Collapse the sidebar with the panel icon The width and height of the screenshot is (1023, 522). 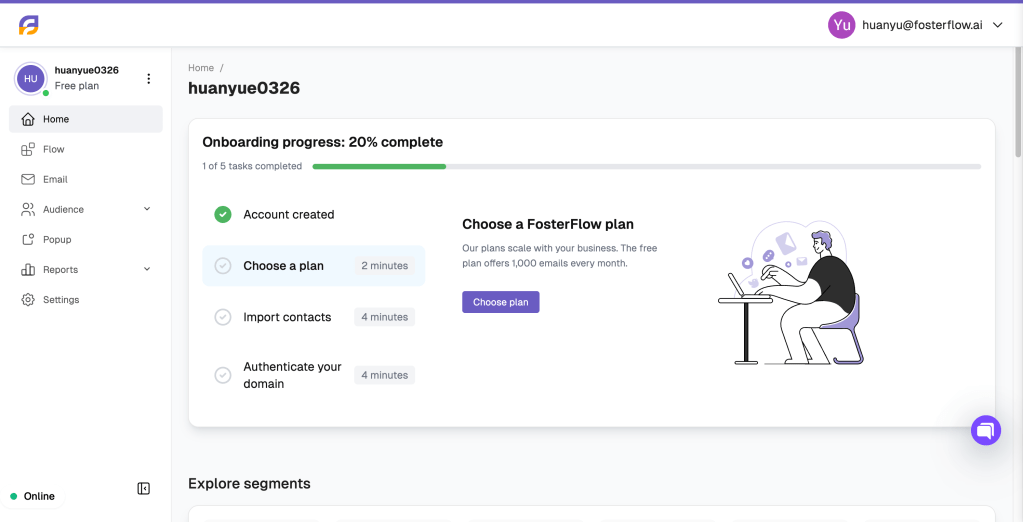144,489
